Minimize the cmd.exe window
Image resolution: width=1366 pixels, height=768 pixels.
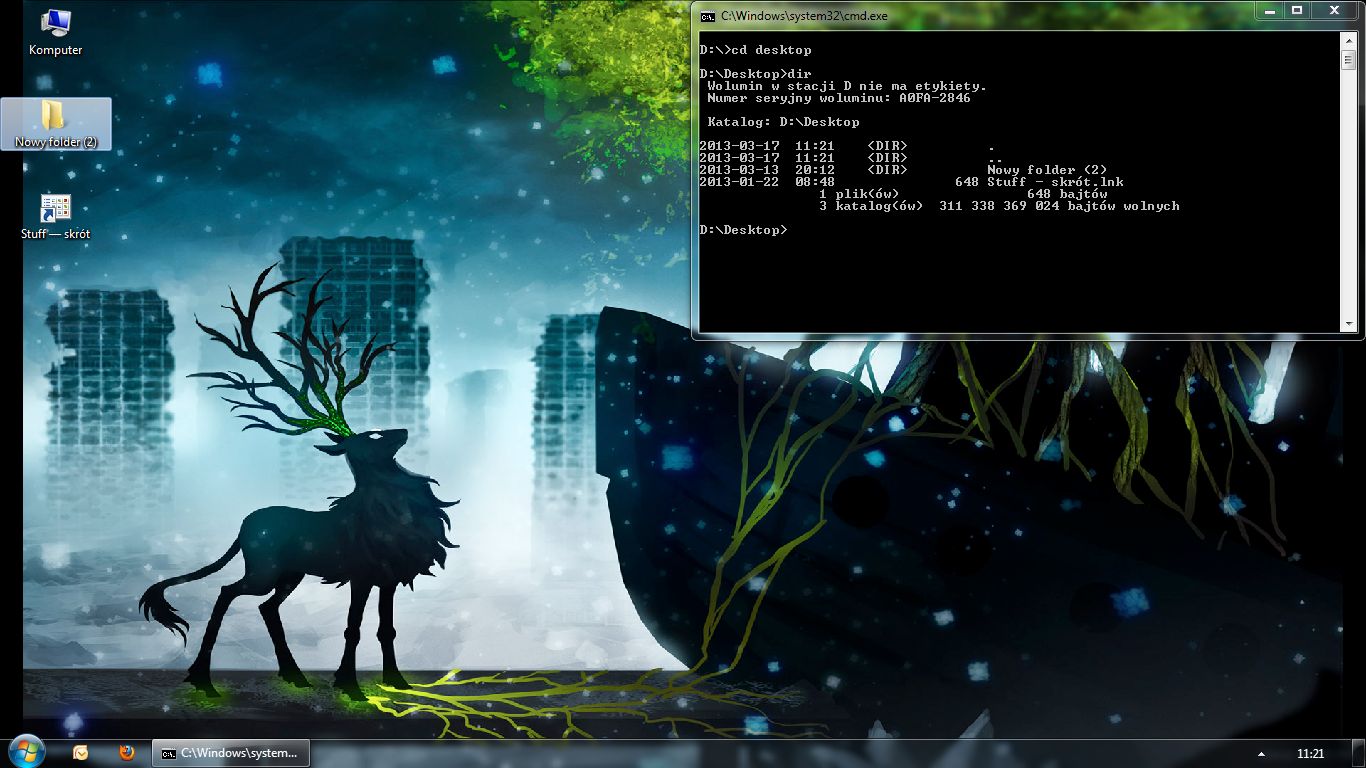1269,10
